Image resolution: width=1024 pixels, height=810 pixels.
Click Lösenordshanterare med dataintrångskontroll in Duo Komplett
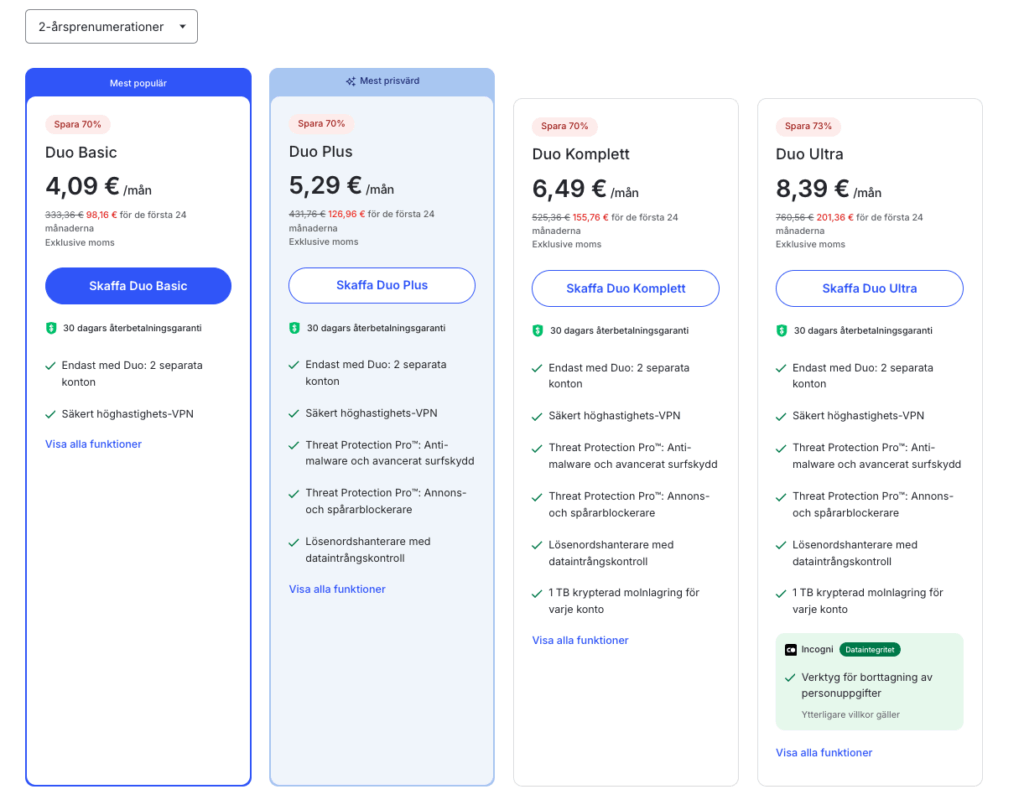tap(611, 553)
